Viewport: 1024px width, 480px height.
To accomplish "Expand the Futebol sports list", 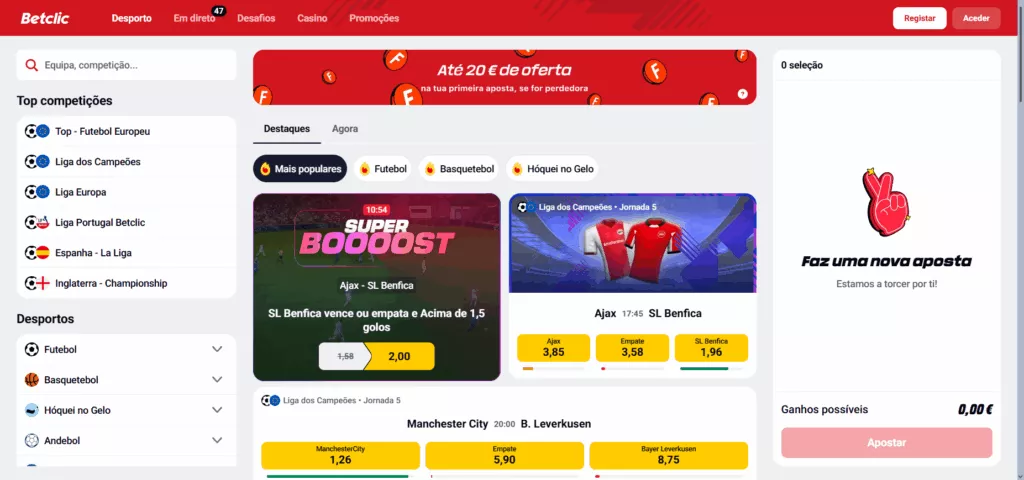I will coord(217,349).
